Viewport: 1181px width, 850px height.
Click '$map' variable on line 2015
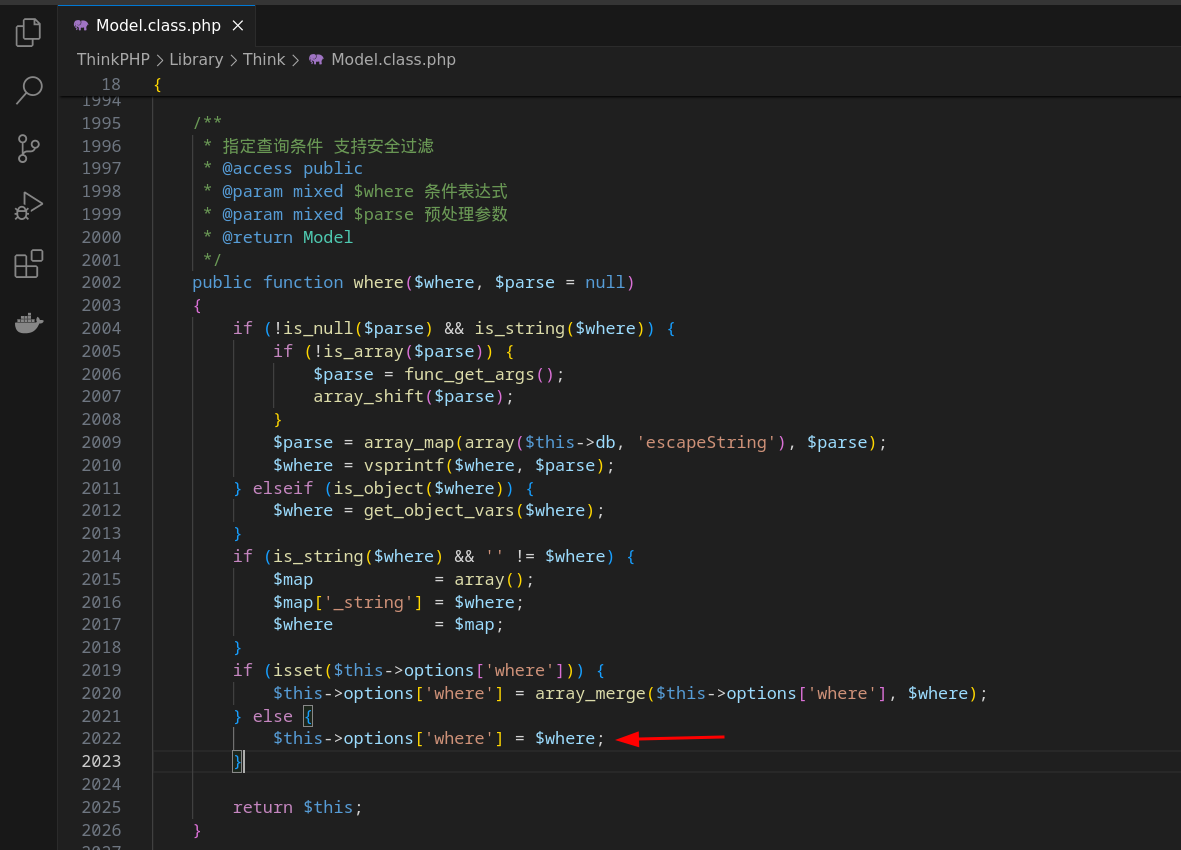pos(293,580)
